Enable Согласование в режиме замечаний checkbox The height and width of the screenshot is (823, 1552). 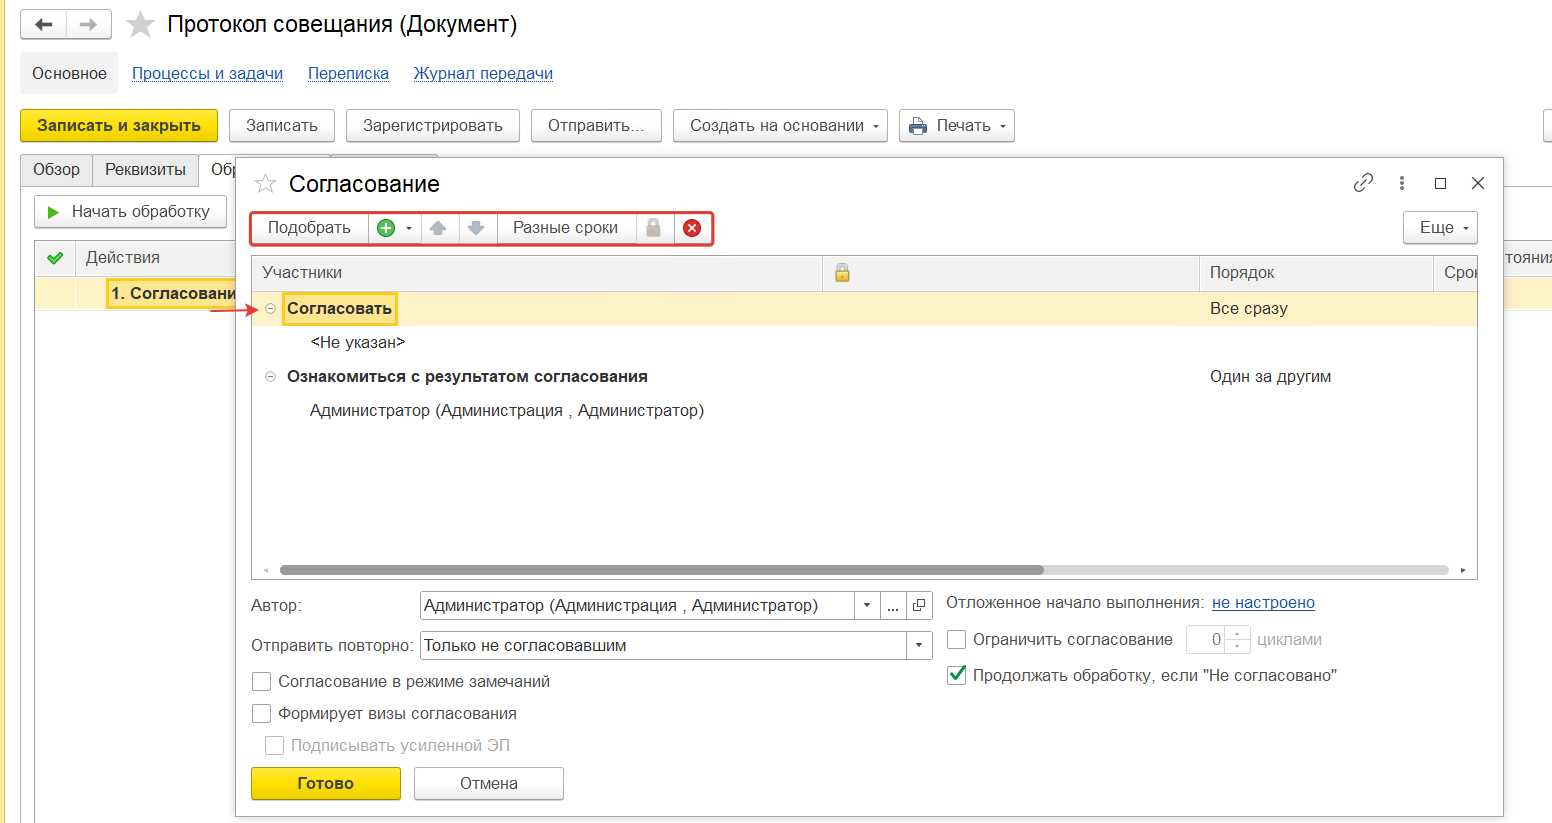[262, 682]
